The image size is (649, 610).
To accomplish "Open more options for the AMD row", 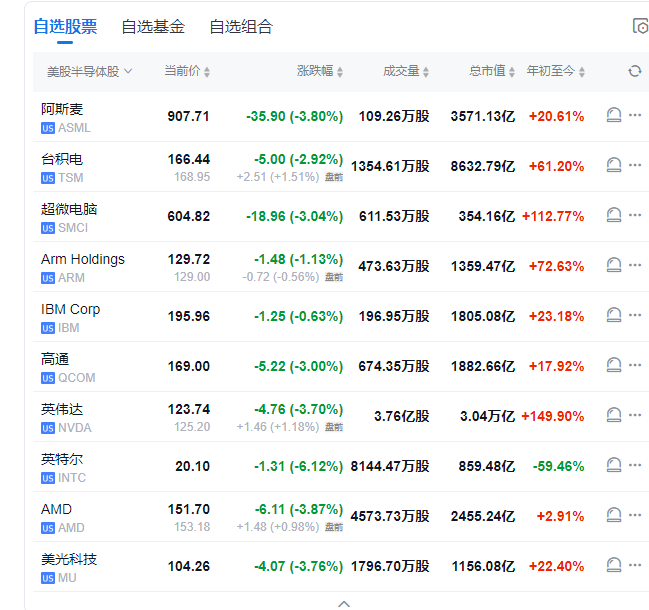I will click(x=635, y=515).
